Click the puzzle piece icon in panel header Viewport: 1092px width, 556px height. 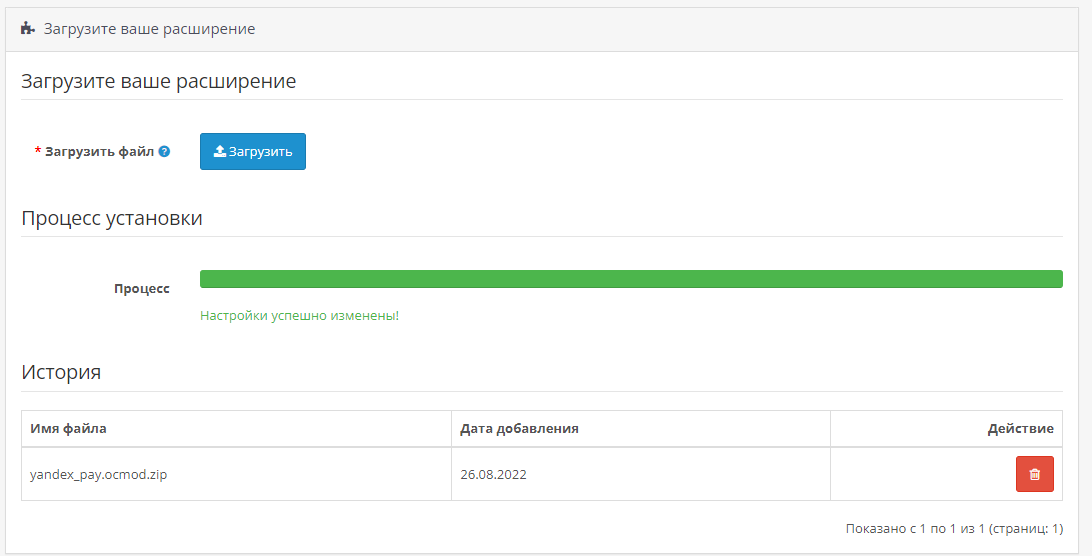(x=28, y=29)
